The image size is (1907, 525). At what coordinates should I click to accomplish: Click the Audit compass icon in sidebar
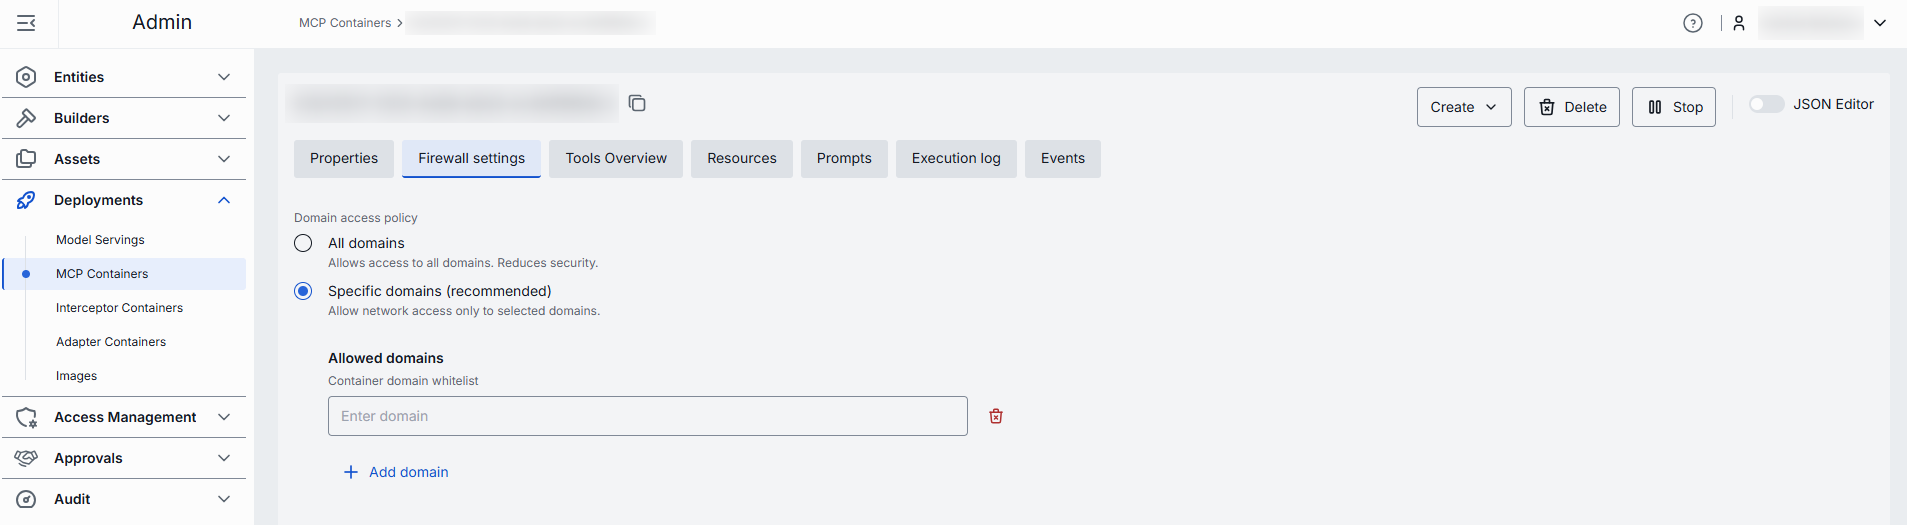tap(27, 499)
